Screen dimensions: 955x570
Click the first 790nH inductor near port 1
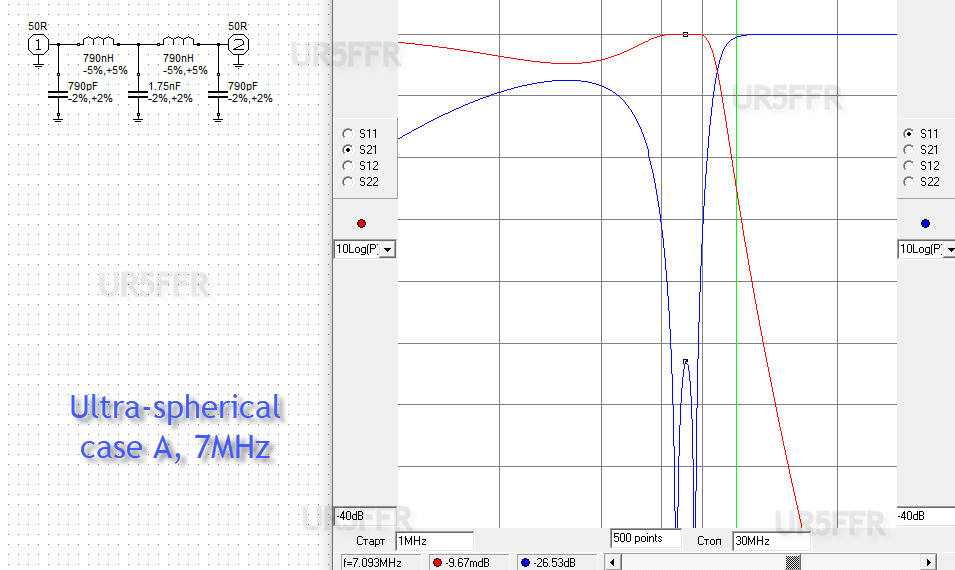click(99, 43)
